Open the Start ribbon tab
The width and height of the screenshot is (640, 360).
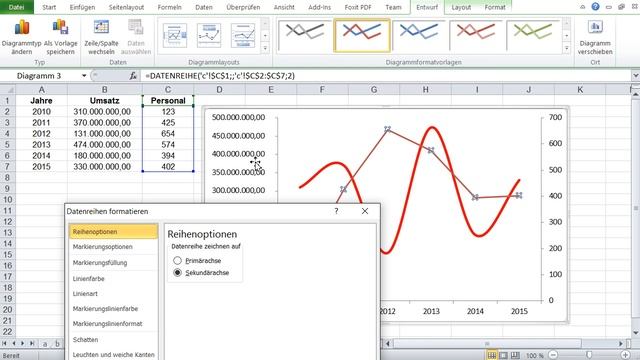(49, 7)
